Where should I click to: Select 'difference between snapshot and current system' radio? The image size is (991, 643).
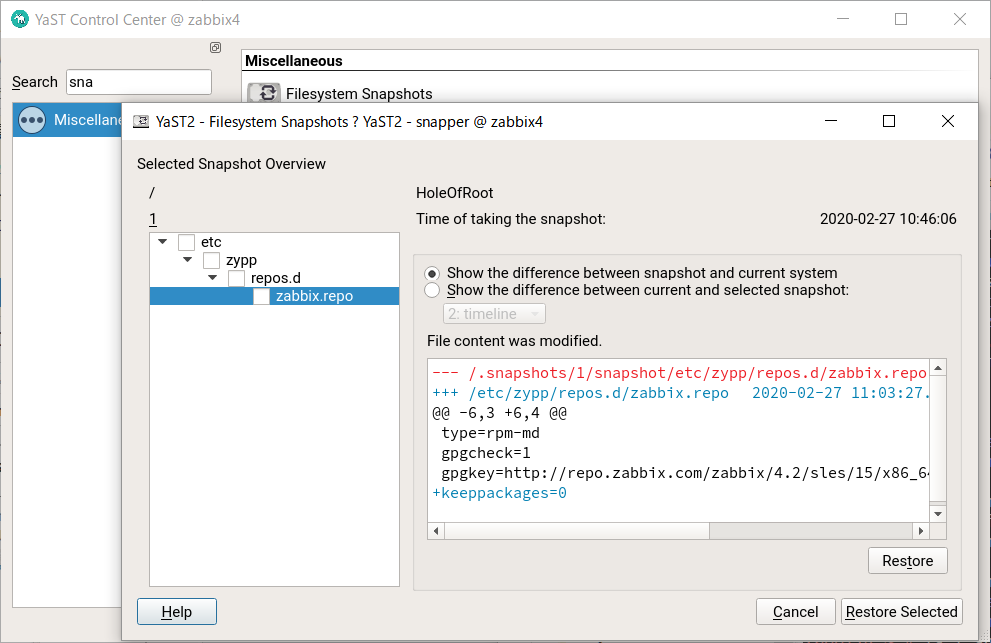coord(432,273)
